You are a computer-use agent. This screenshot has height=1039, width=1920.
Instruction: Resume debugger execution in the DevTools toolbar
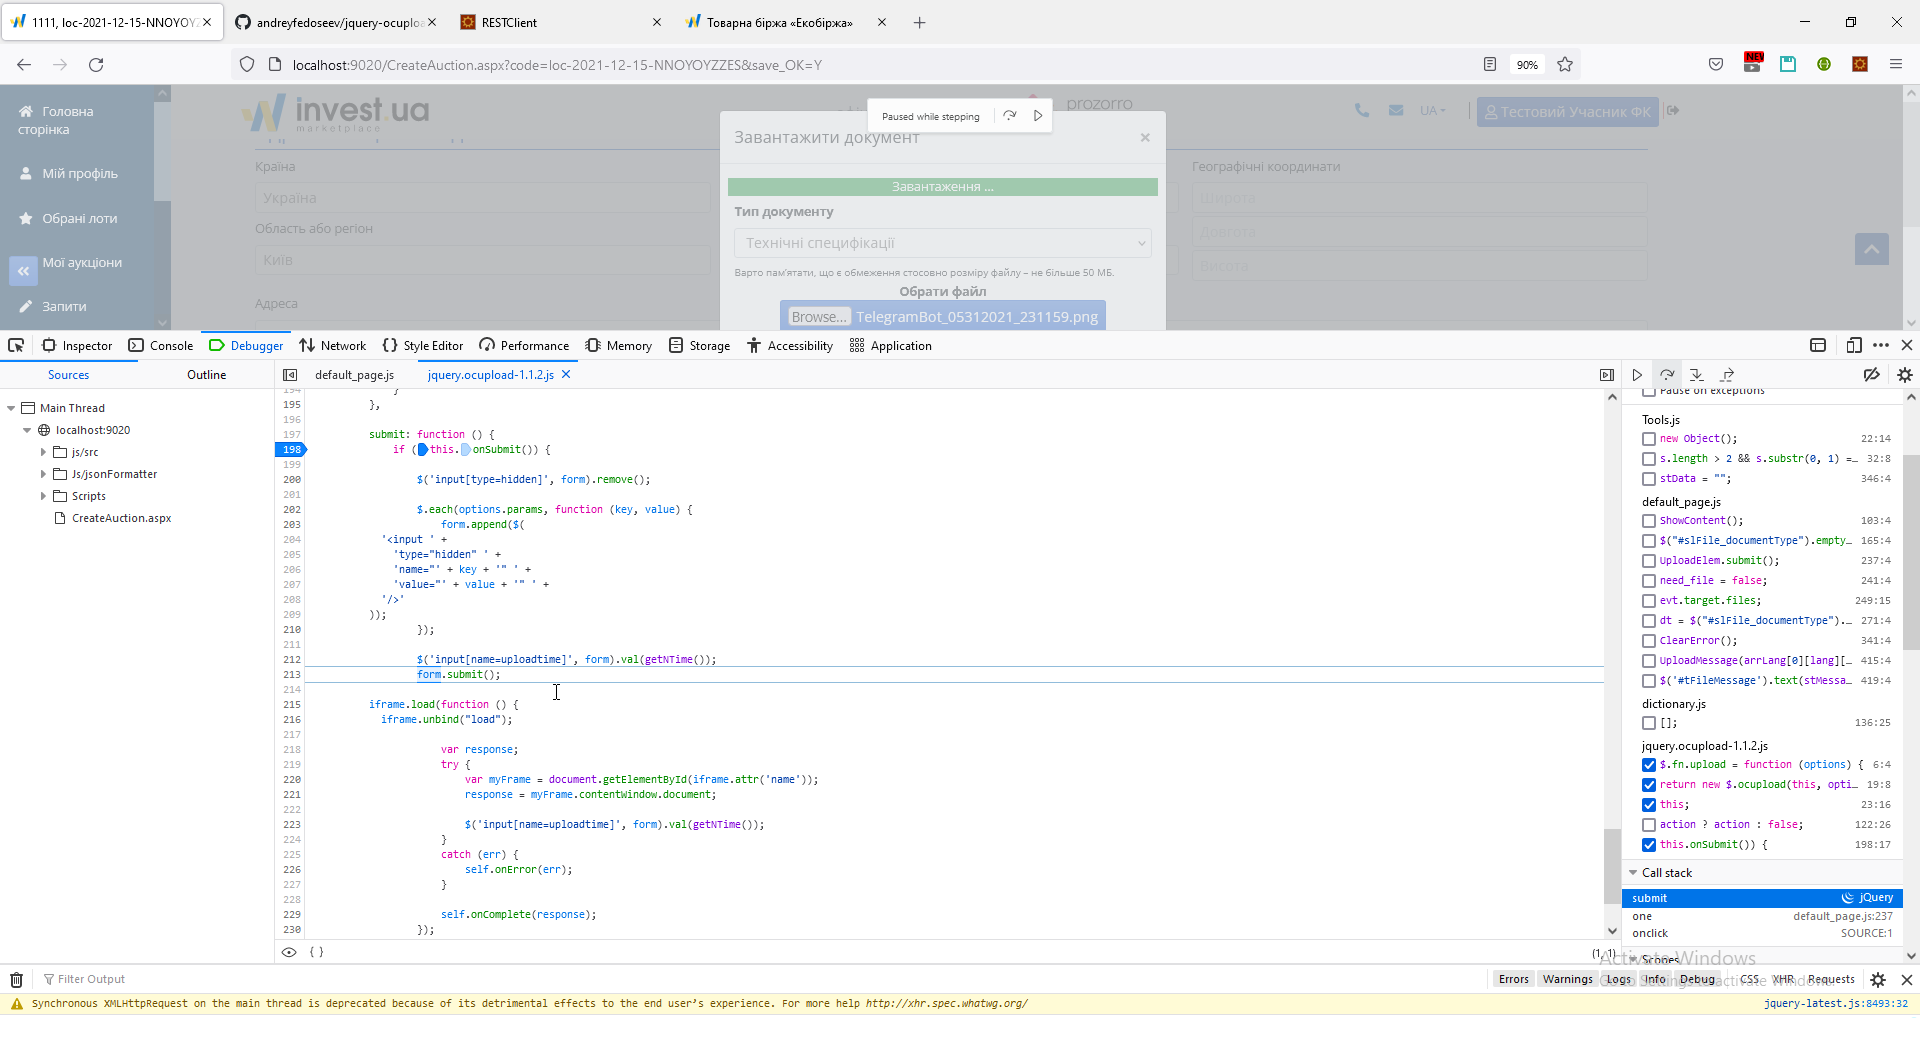(x=1637, y=375)
